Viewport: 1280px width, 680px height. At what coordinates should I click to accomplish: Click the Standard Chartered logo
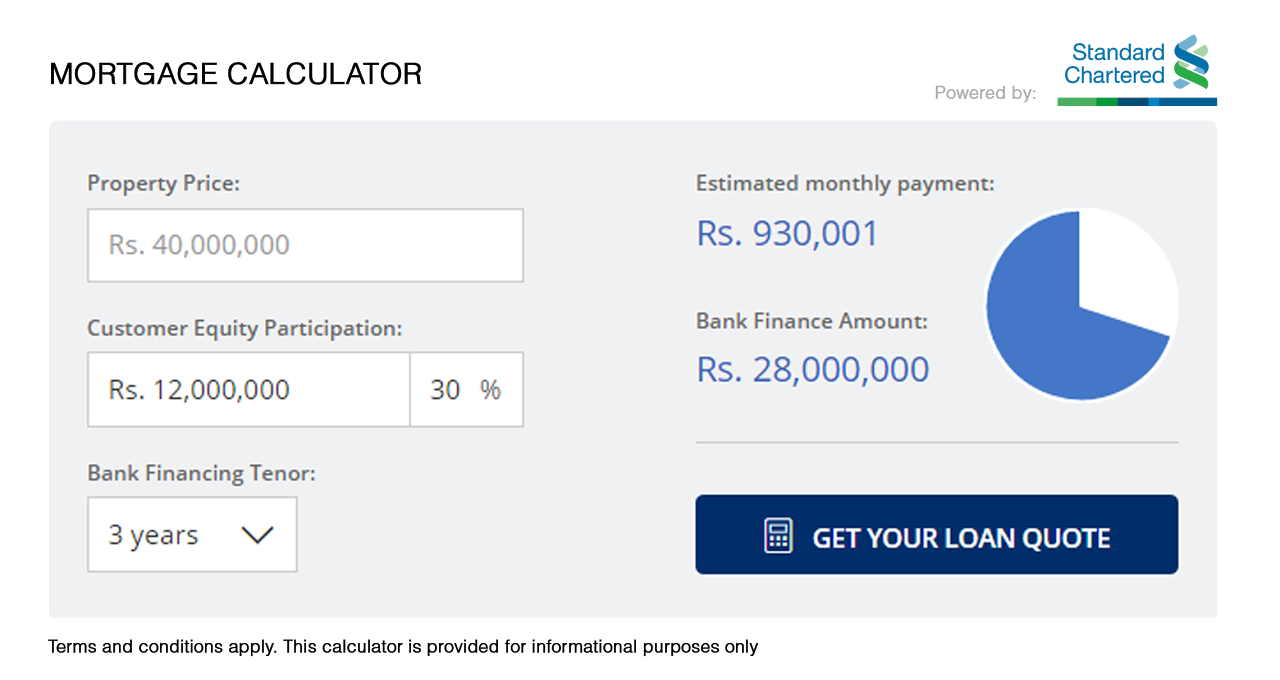coord(1137,70)
